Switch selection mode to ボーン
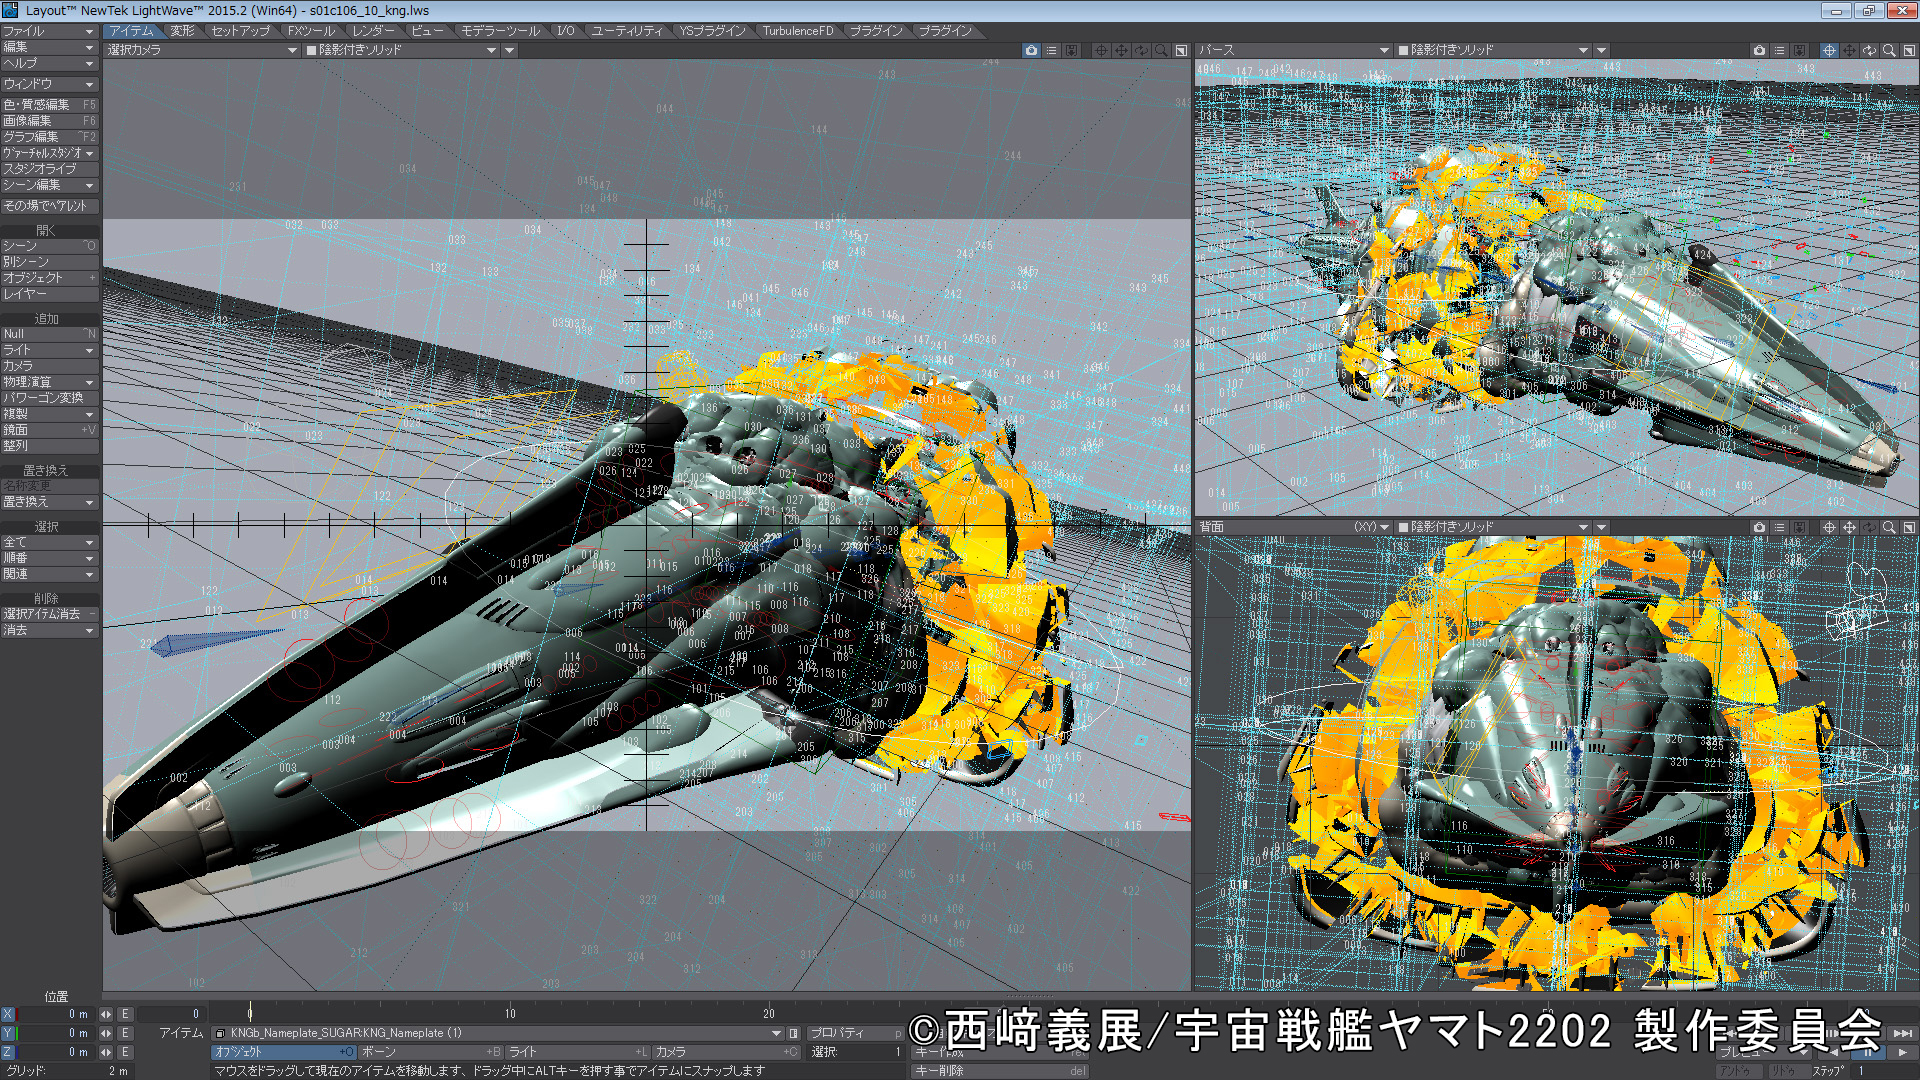 click(431, 1052)
